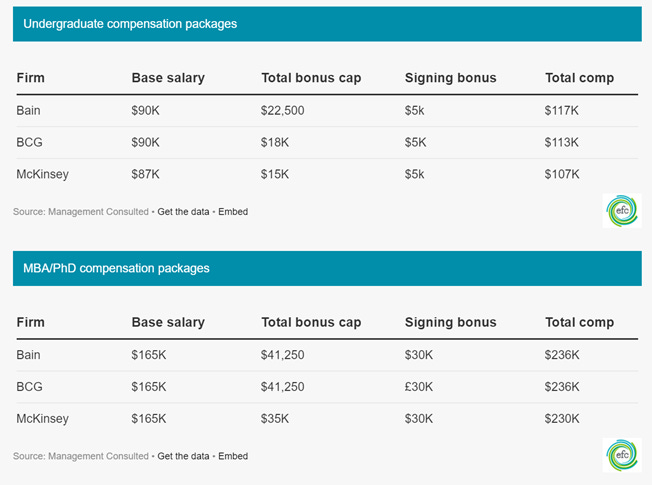Open Get the data link under the MBA/PhD table

(x=183, y=456)
